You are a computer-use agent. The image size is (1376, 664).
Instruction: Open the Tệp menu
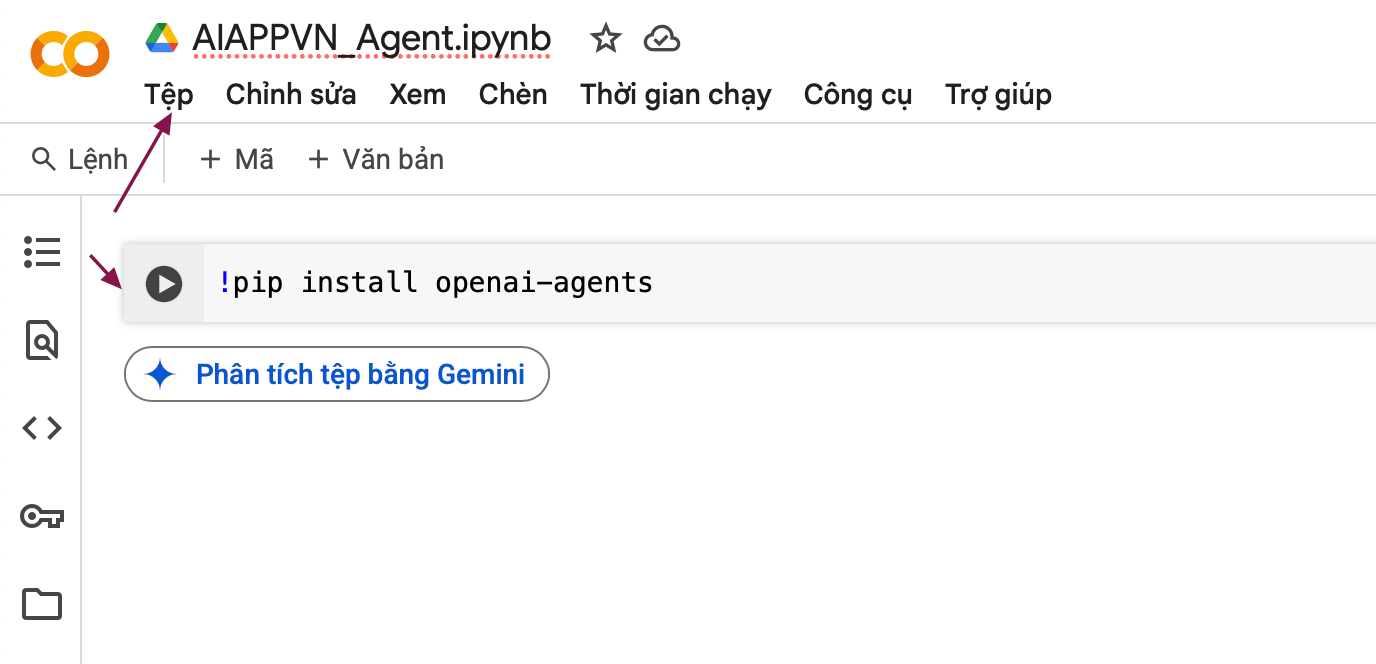(169, 95)
